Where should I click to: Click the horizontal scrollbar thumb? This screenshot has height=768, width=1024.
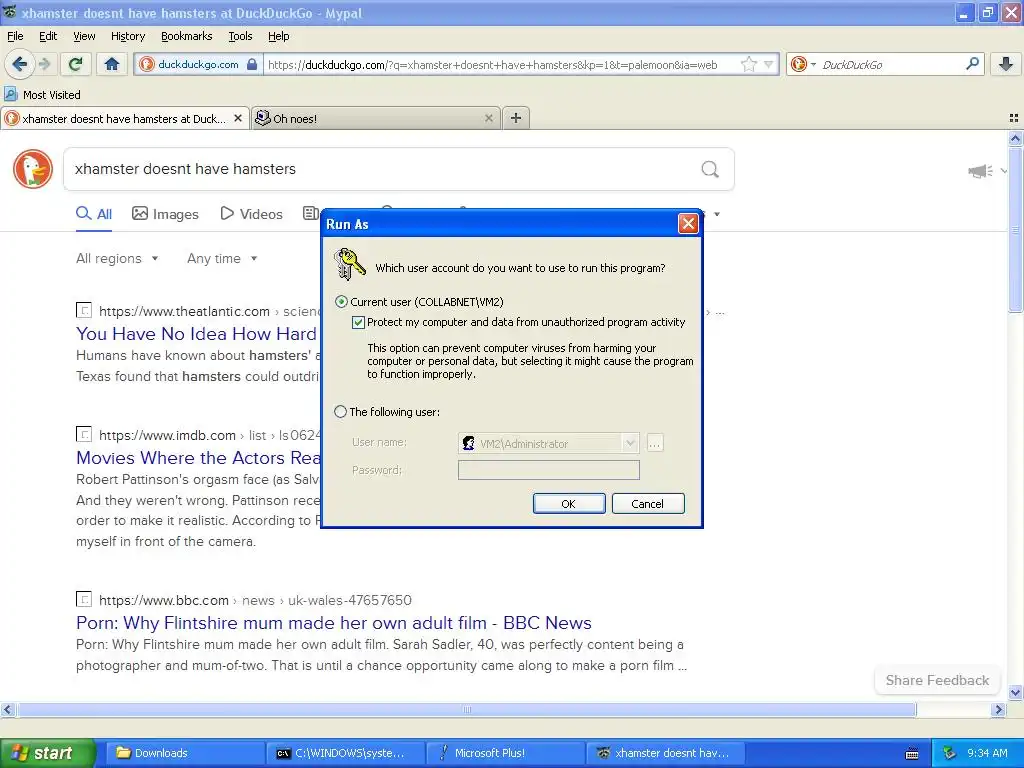coord(466,709)
